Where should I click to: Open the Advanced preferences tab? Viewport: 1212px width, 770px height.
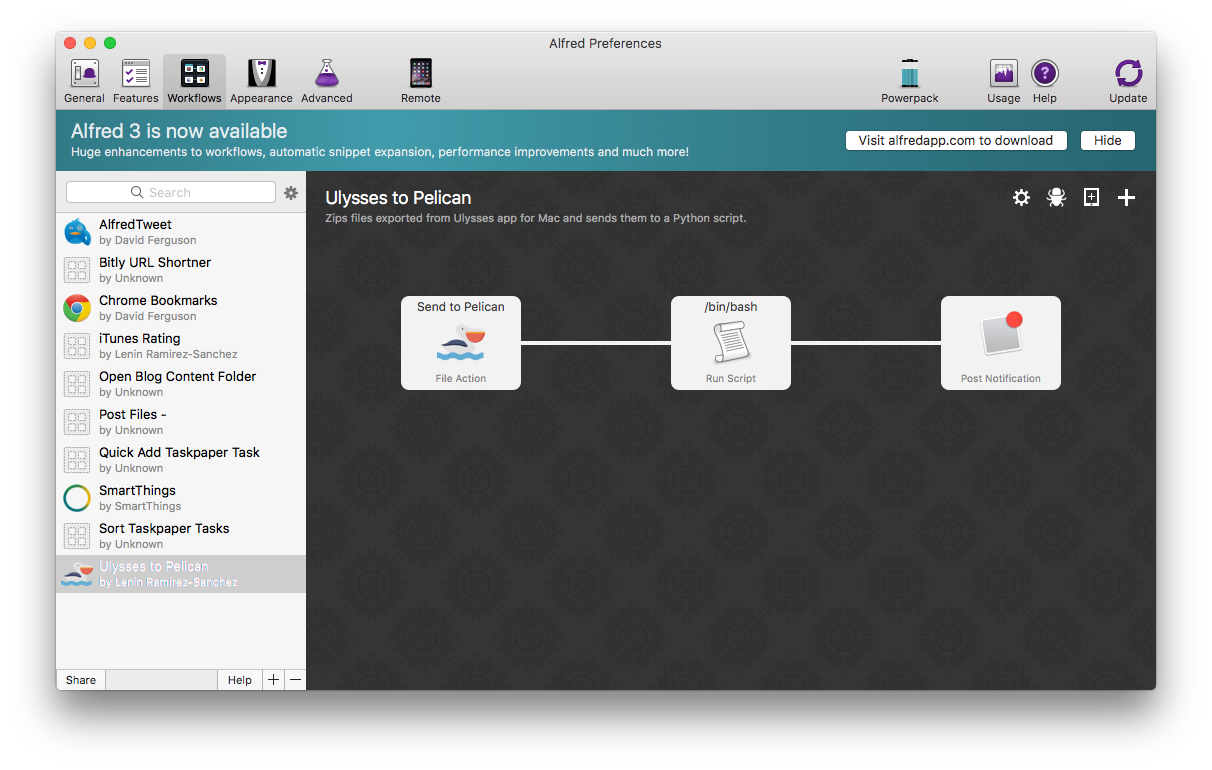coord(327,81)
